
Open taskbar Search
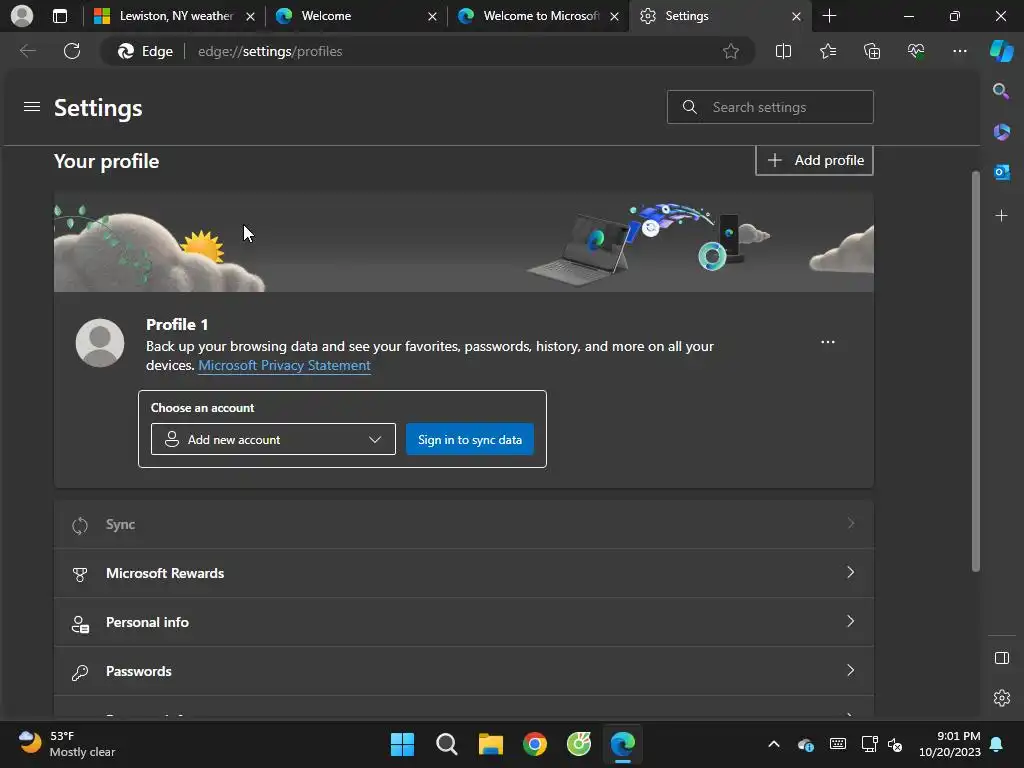coord(447,744)
